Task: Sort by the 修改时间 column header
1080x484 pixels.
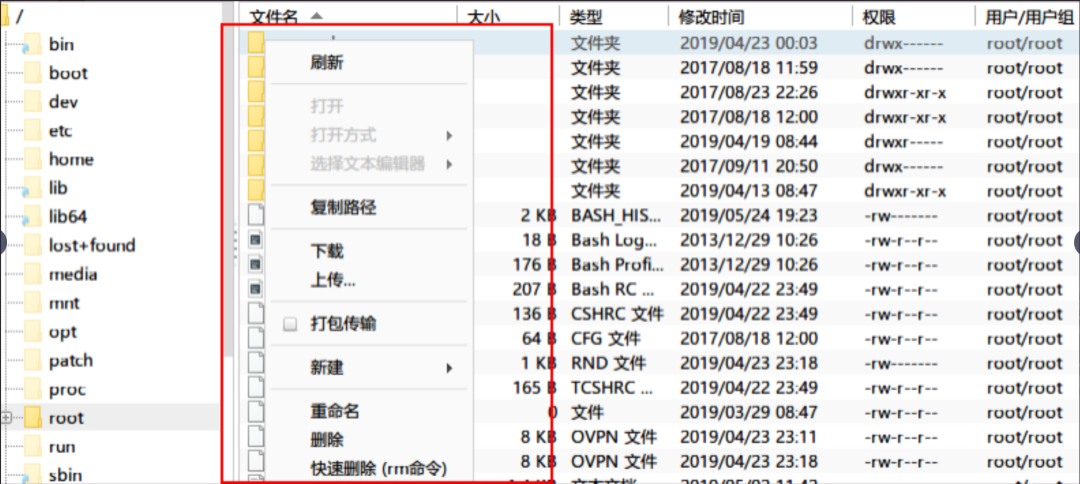Action: tap(712, 17)
